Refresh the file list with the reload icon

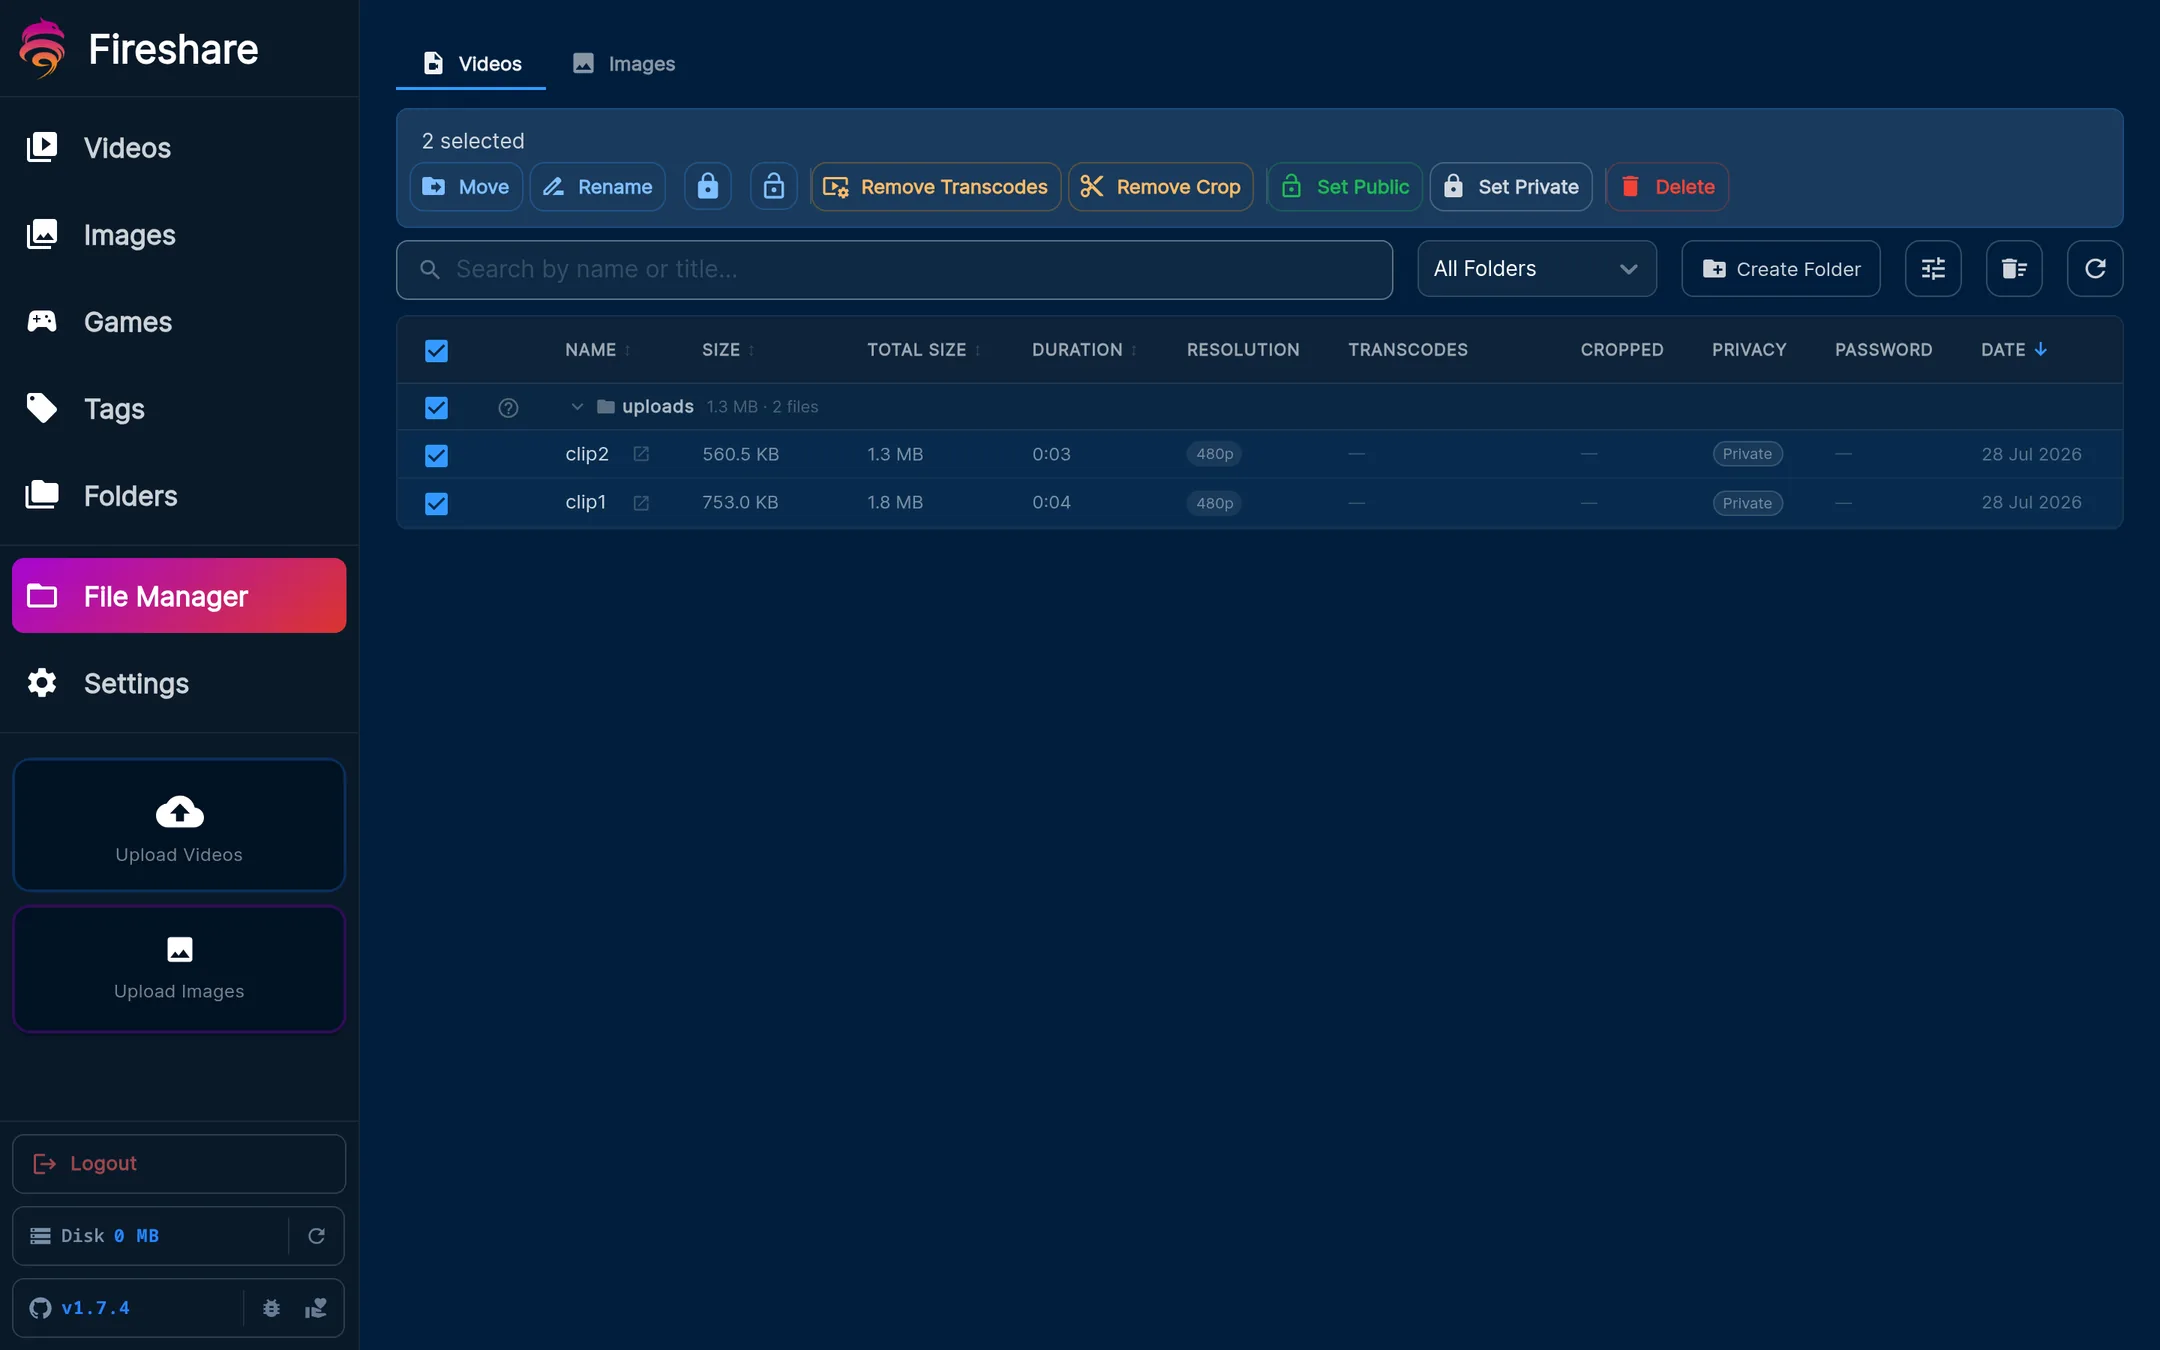(2095, 269)
